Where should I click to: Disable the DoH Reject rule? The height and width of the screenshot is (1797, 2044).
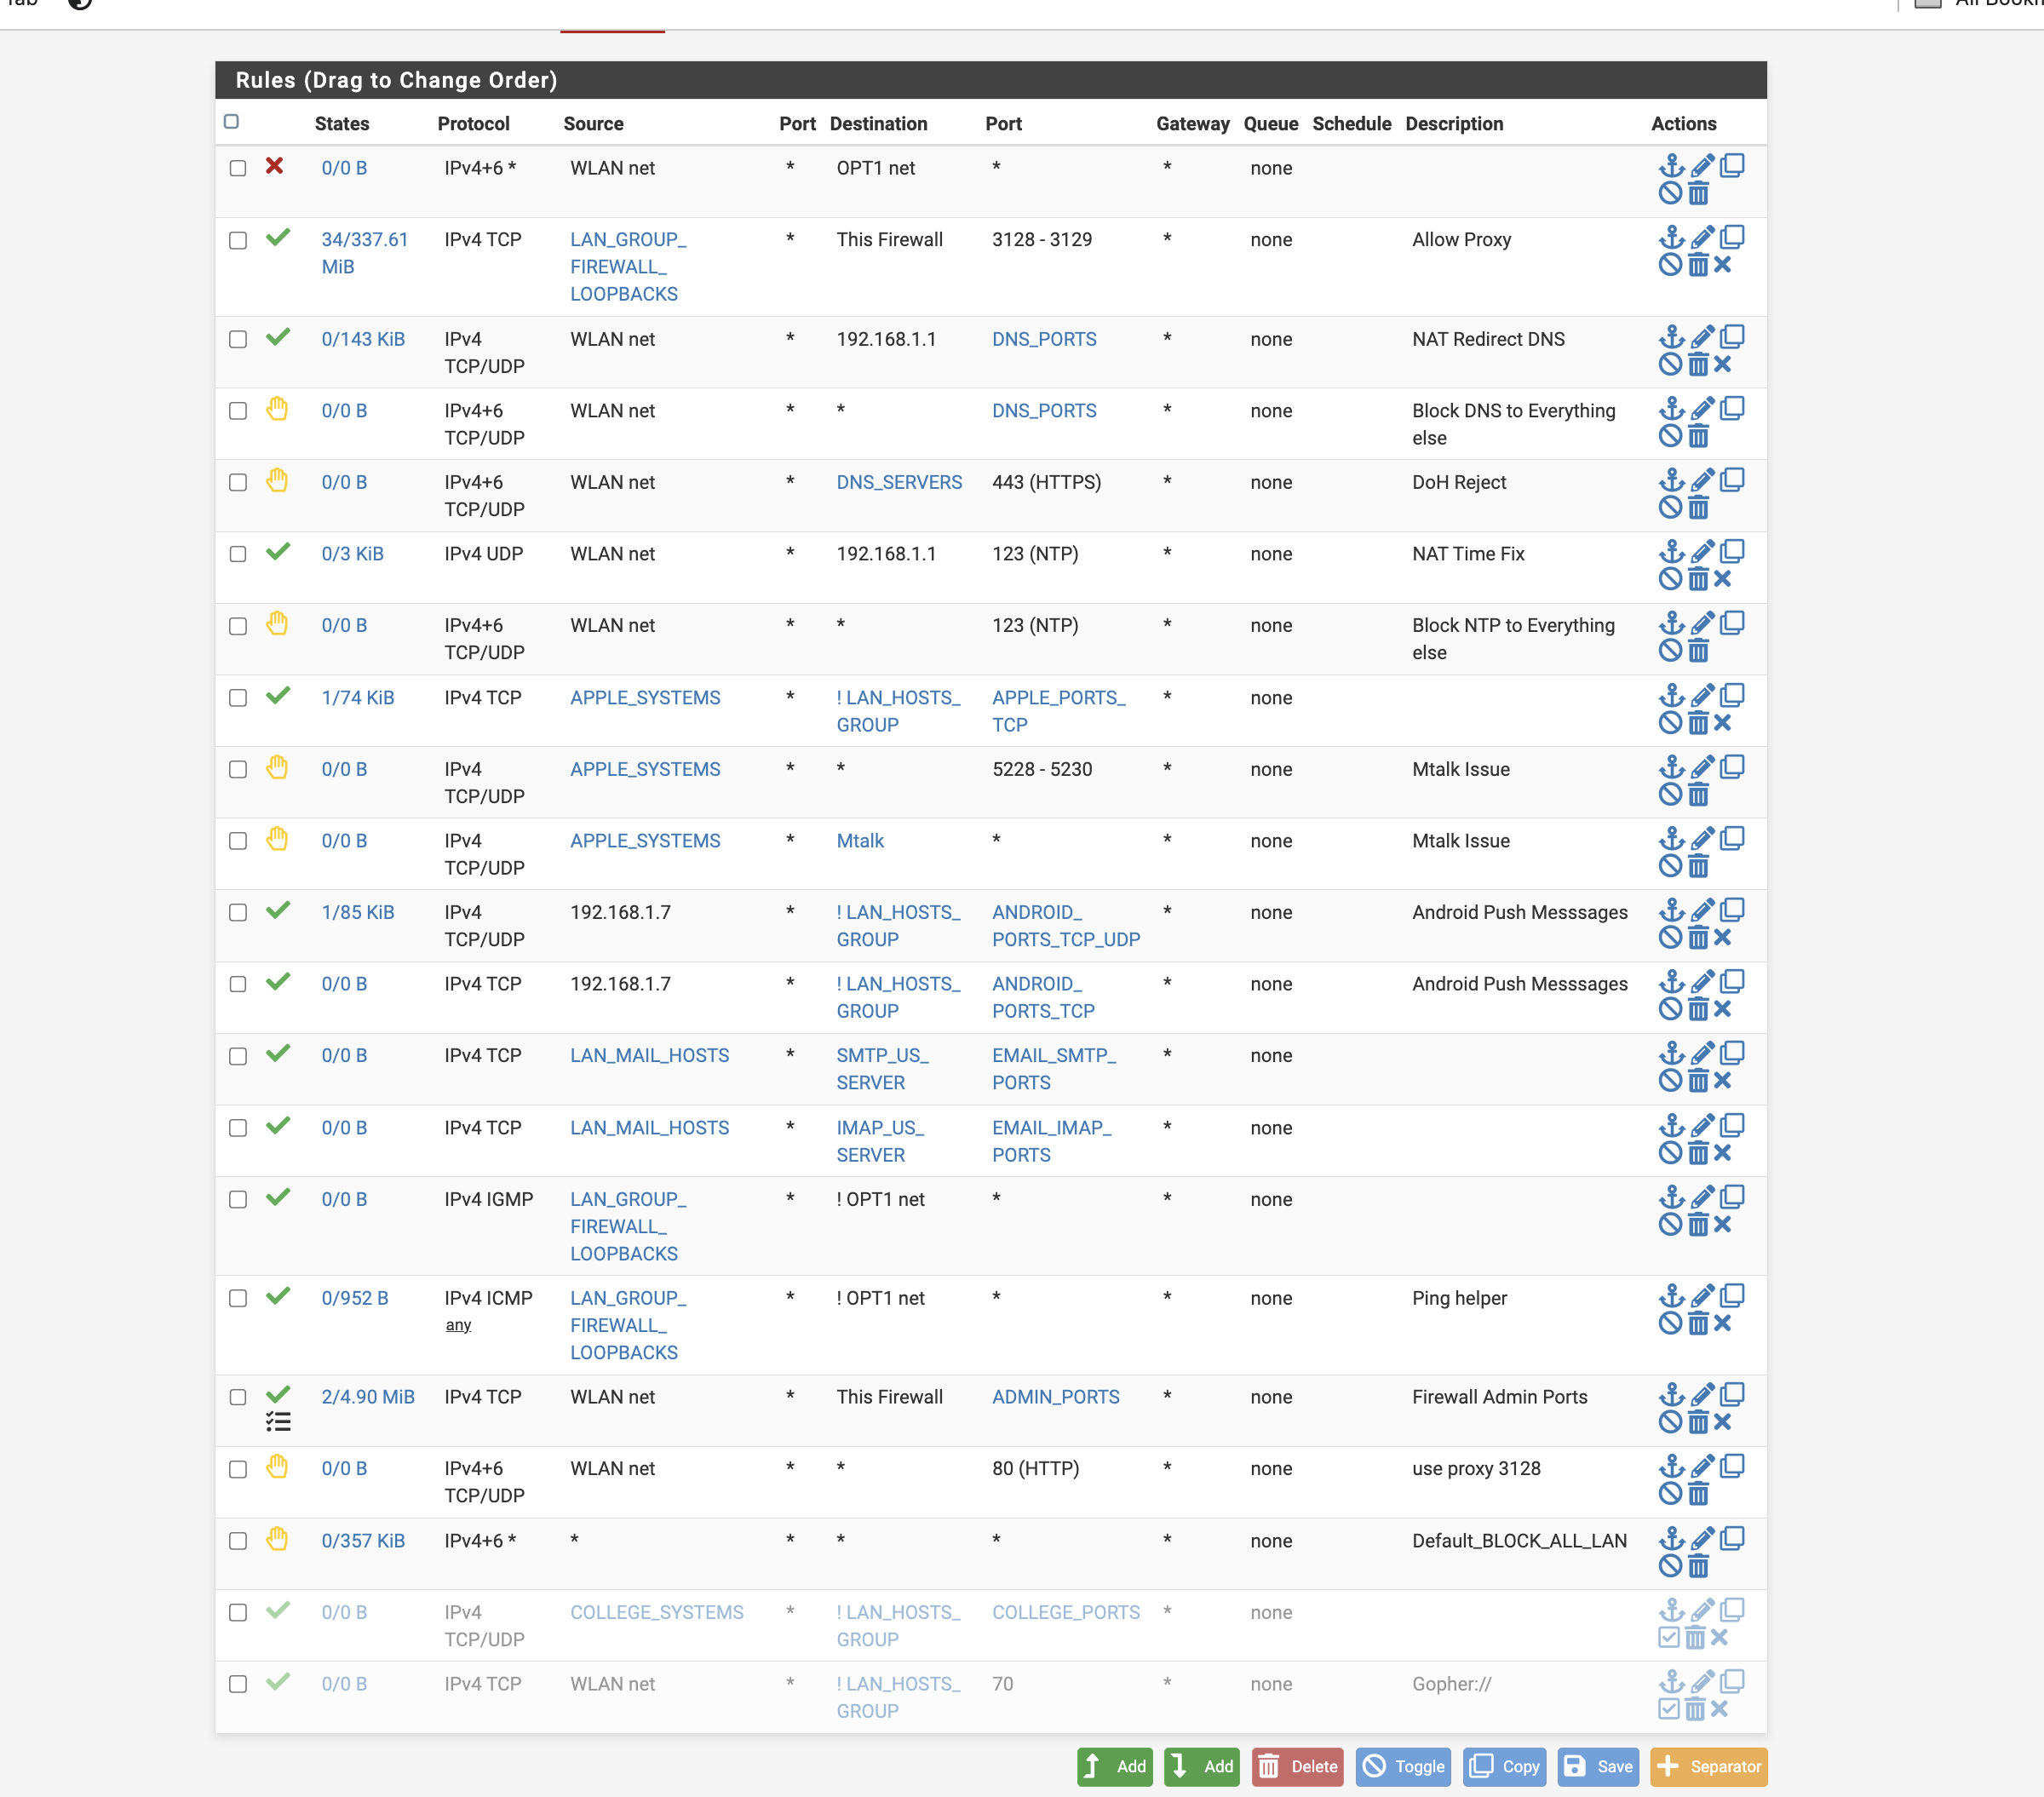pyautogui.click(x=1670, y=507)
